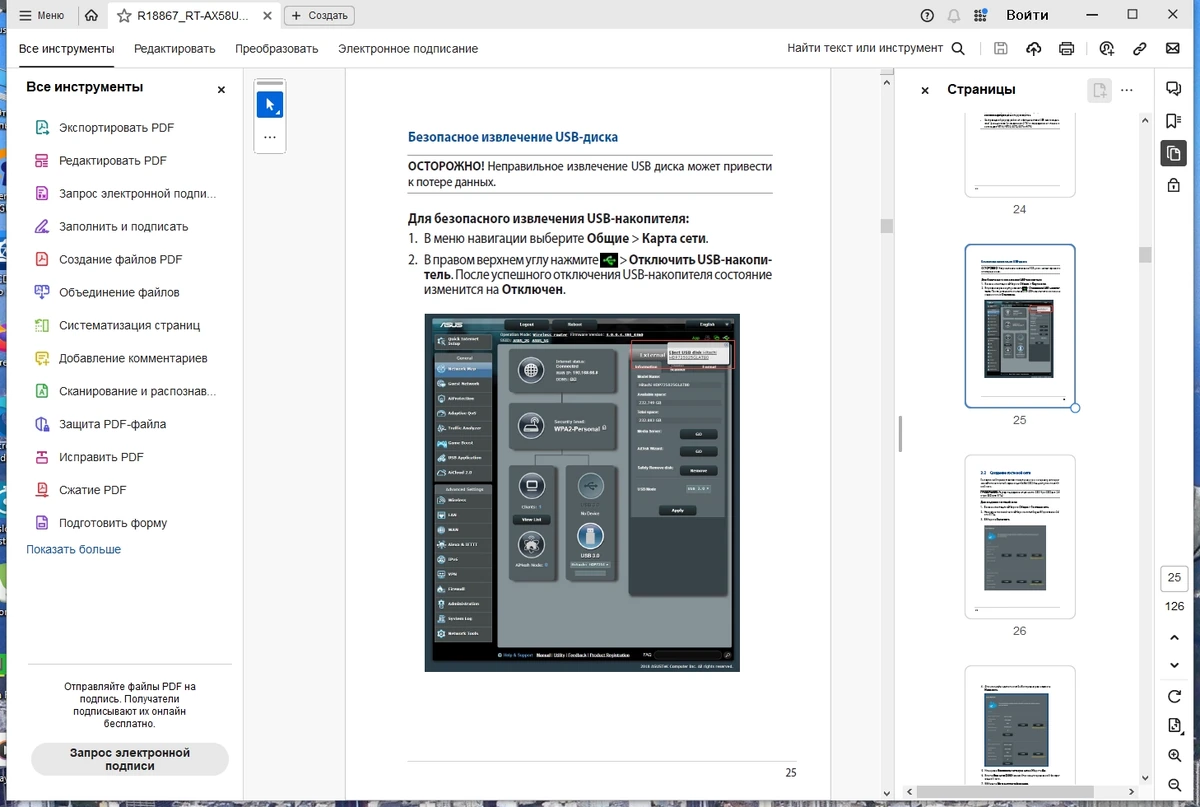
Task: Open the comments panel in the right rail
Action: 1174,89
